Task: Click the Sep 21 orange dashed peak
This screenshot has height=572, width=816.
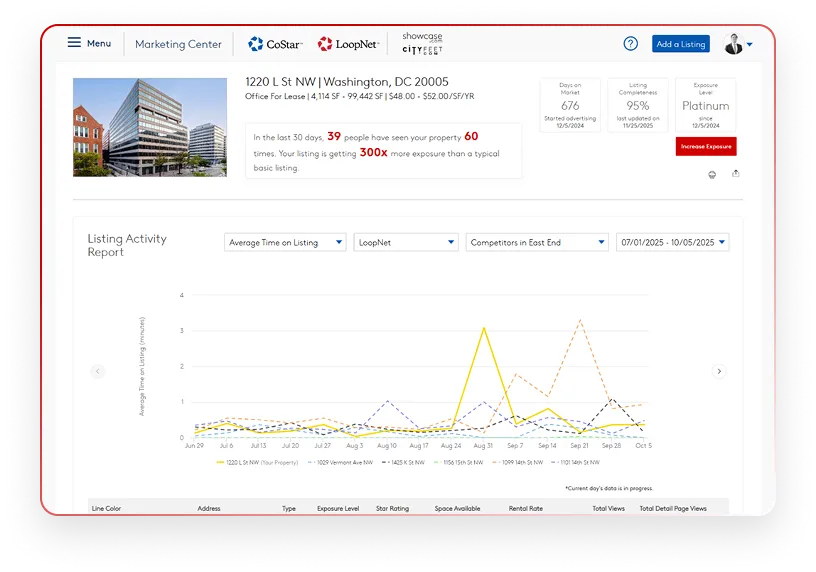Action: pyautogui.click(x=580, y=320)
